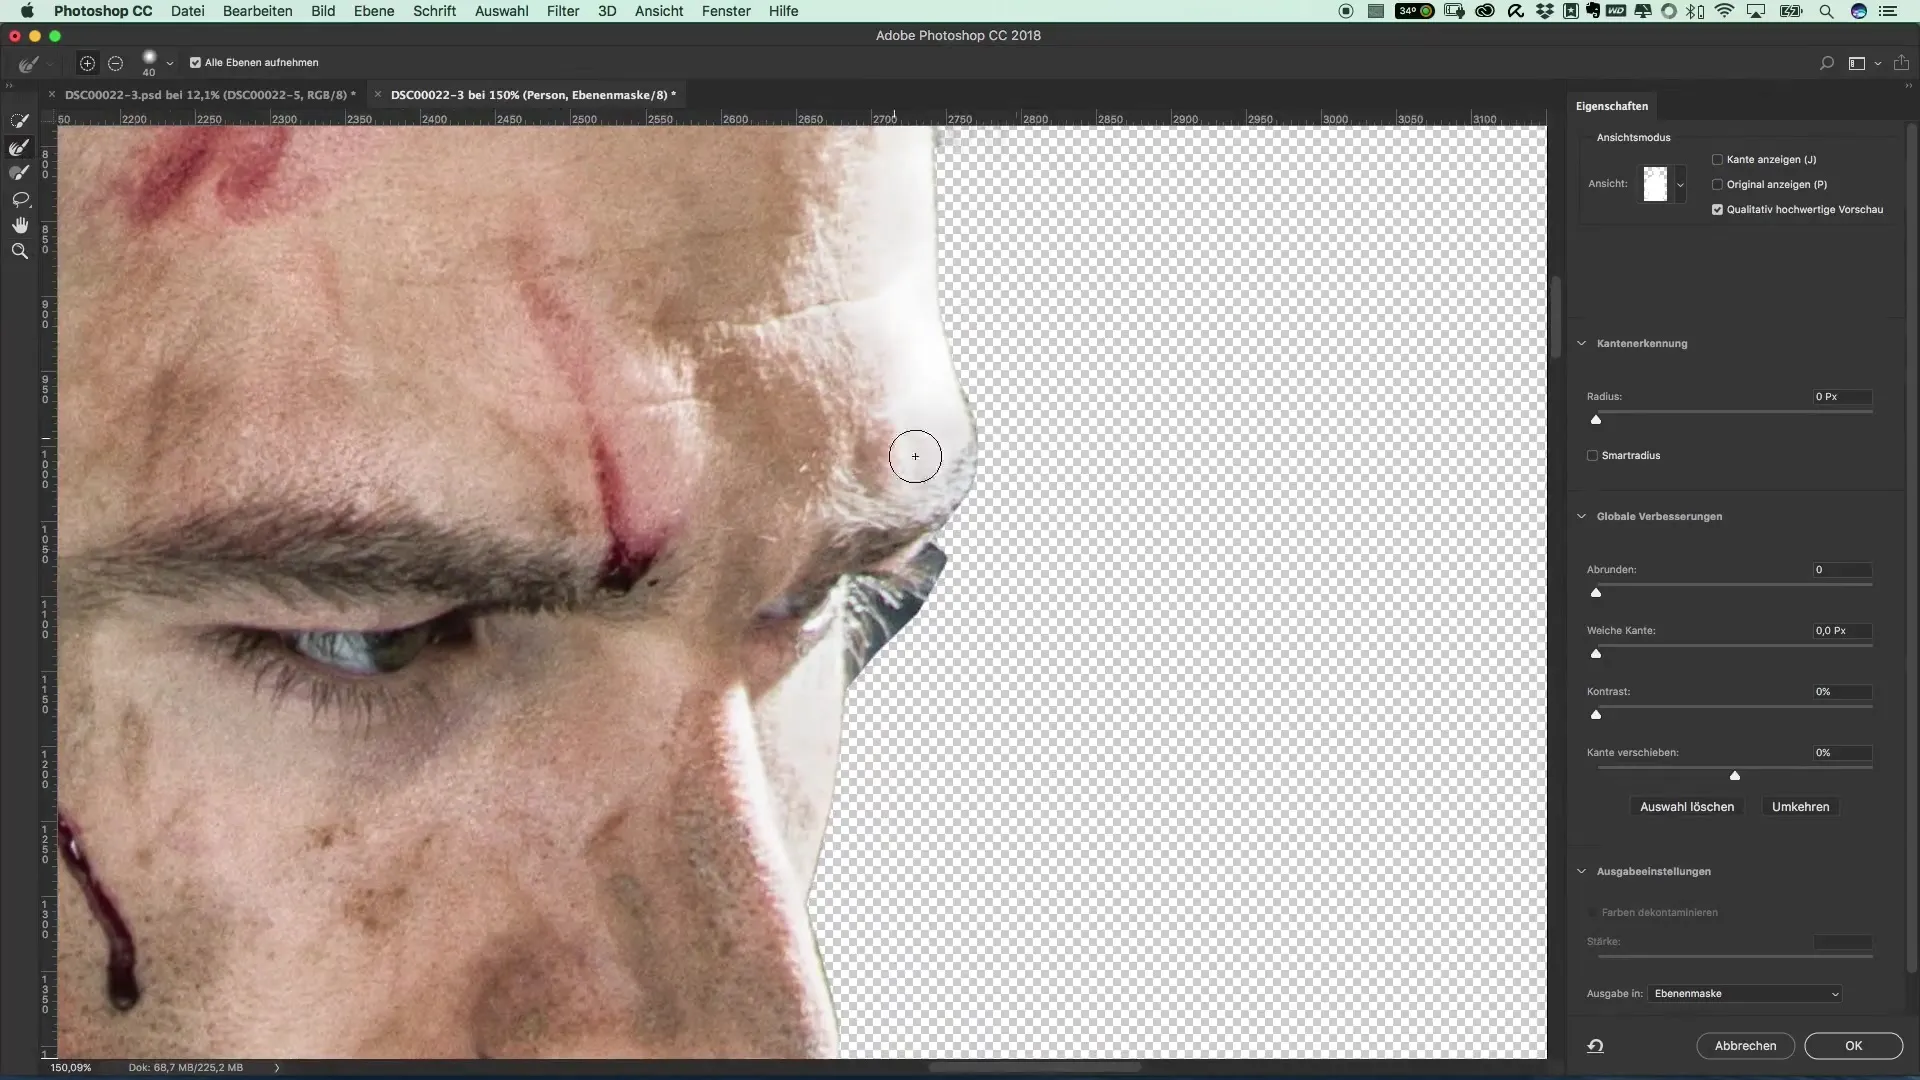Collapse the Kantenerkennung section
The image size is (1920, 1080).
click(x=1582, y=343)
